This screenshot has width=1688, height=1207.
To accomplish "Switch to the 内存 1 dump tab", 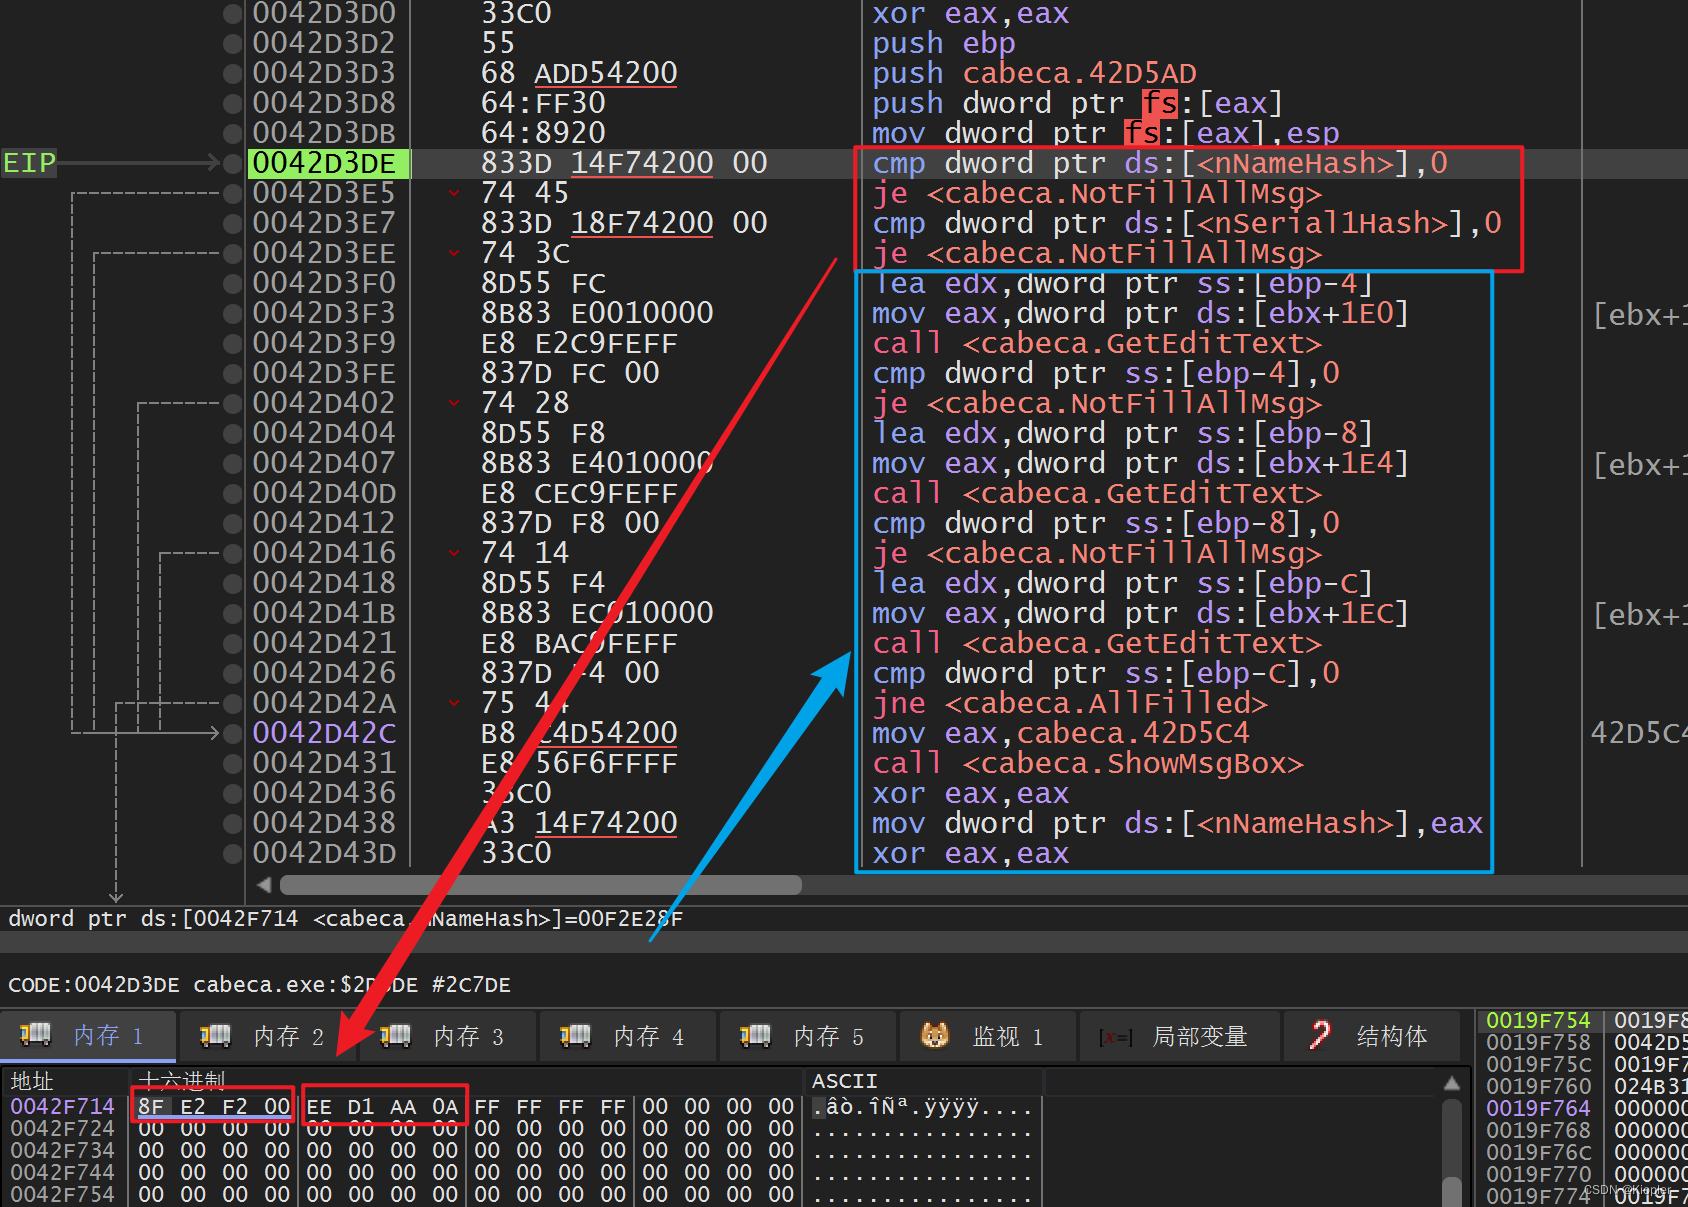I will [88, 1036].
